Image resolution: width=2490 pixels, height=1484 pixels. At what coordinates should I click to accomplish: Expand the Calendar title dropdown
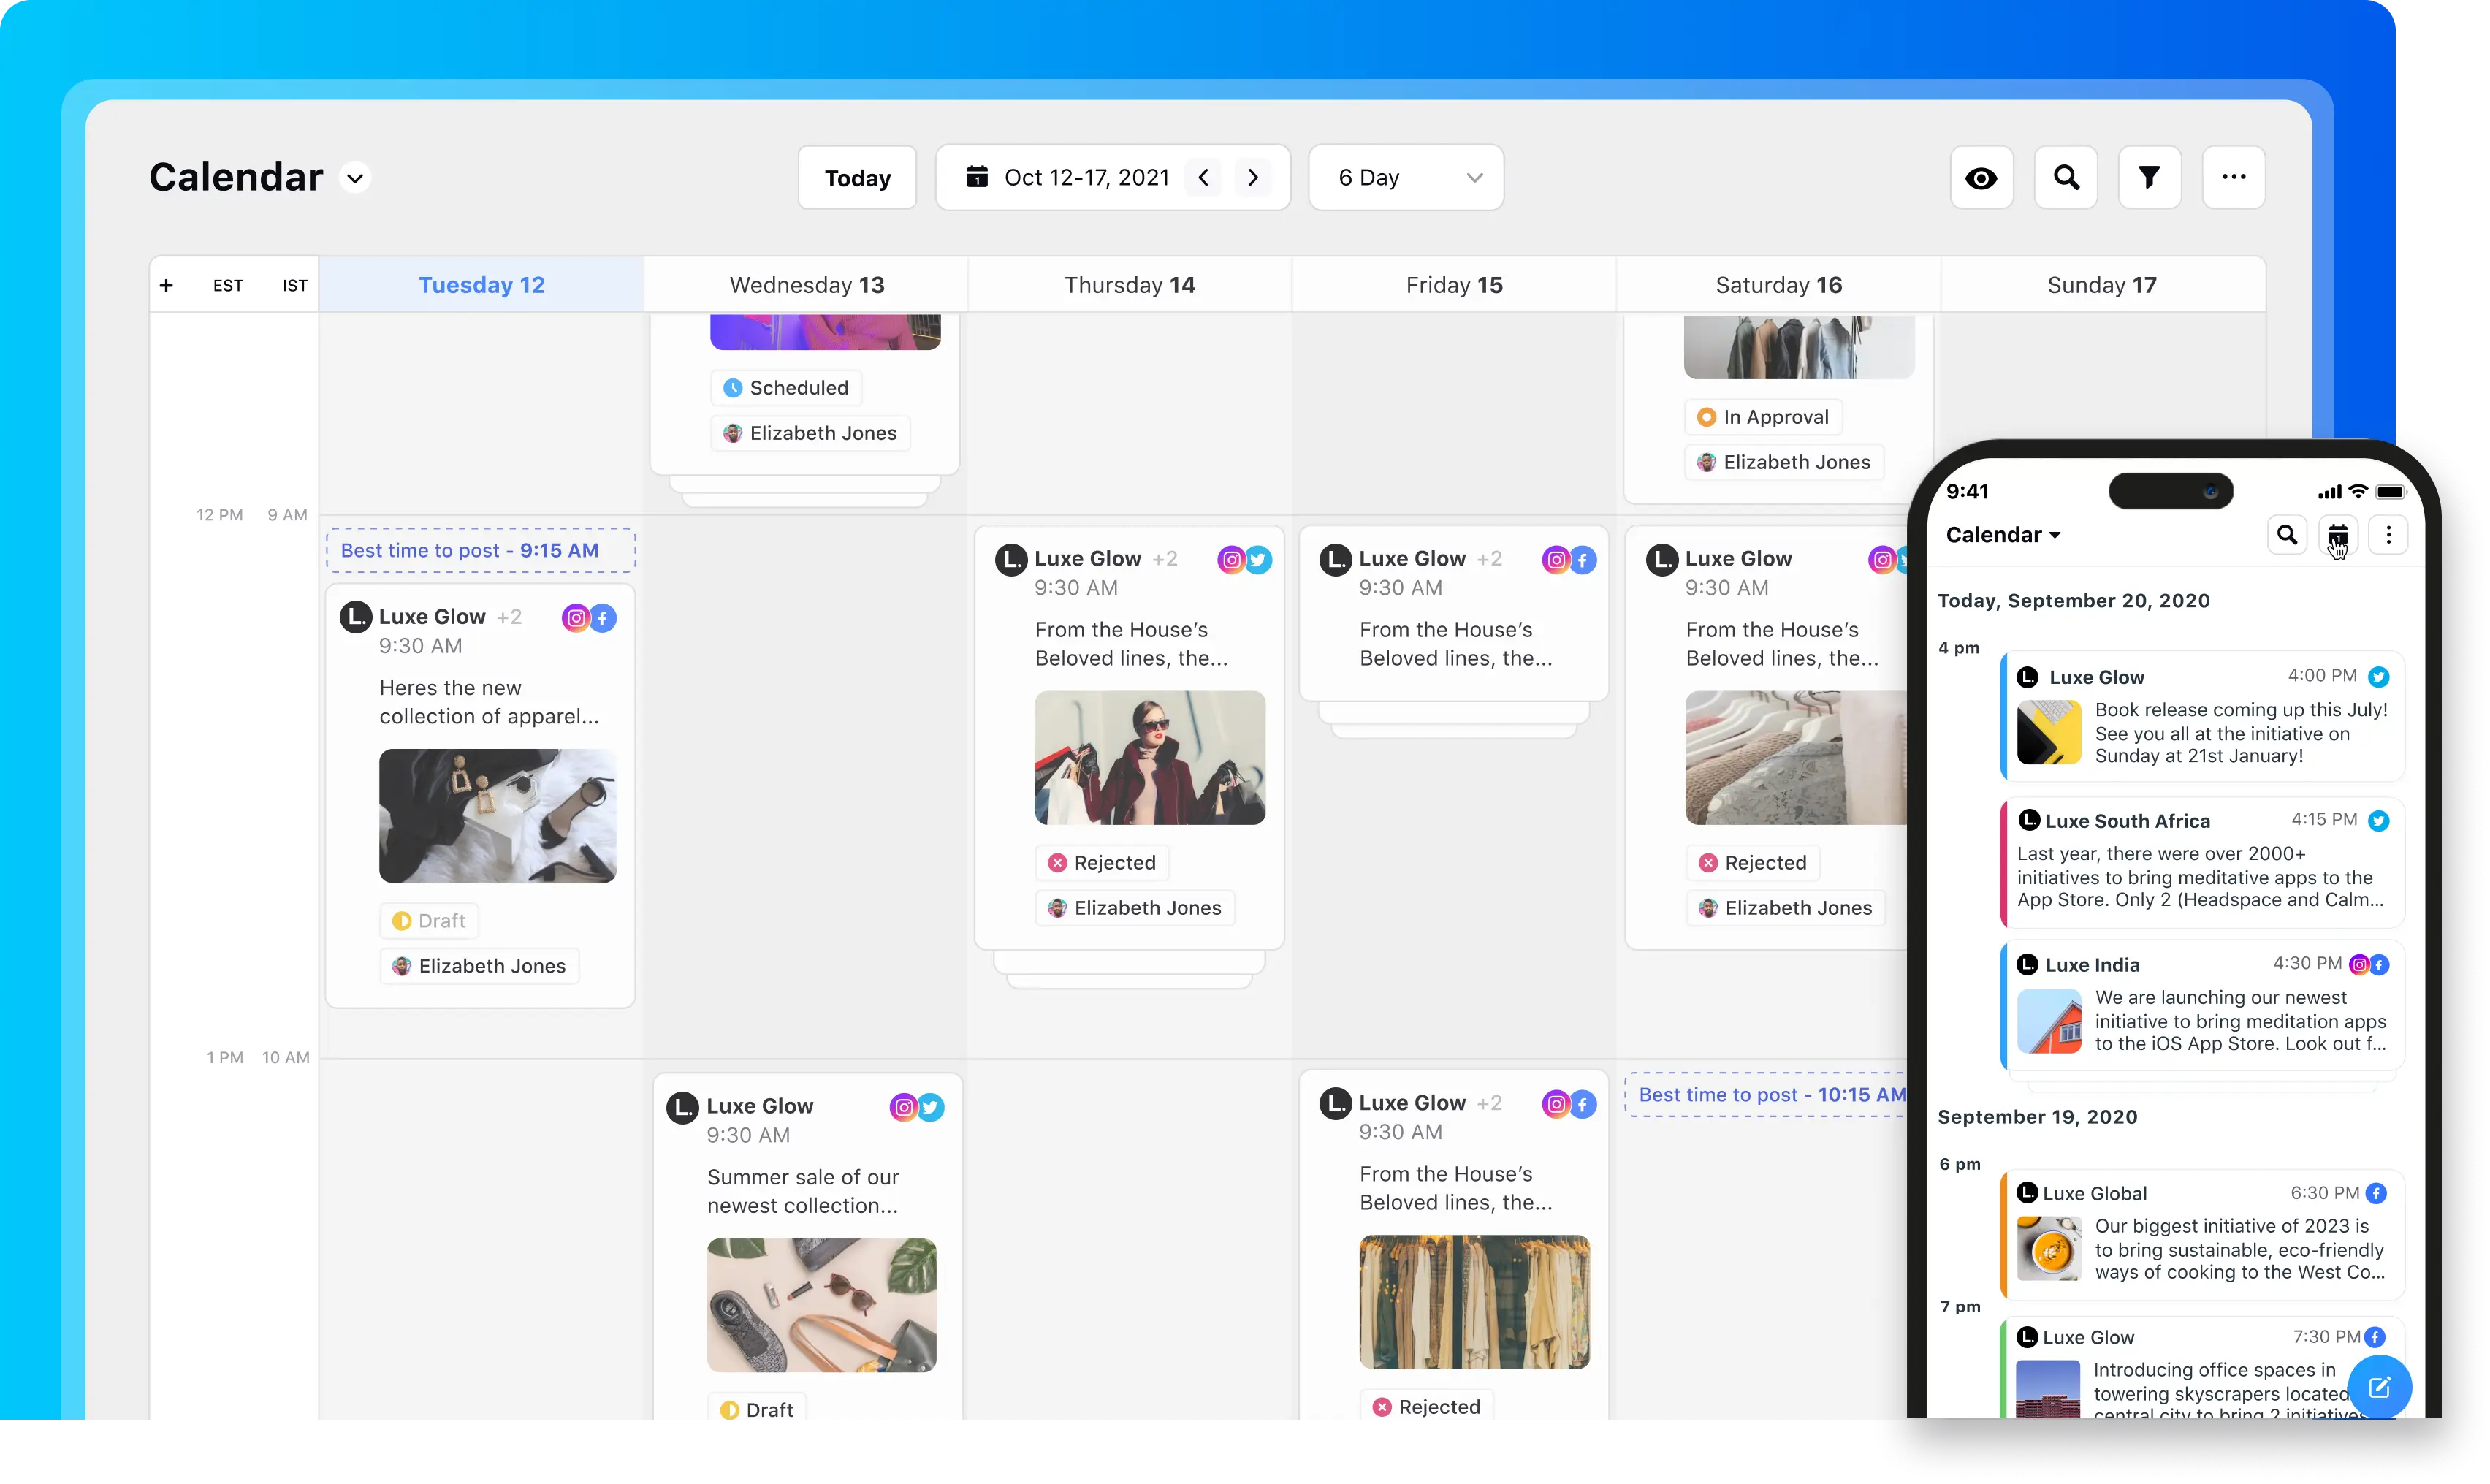pos(357,178)
